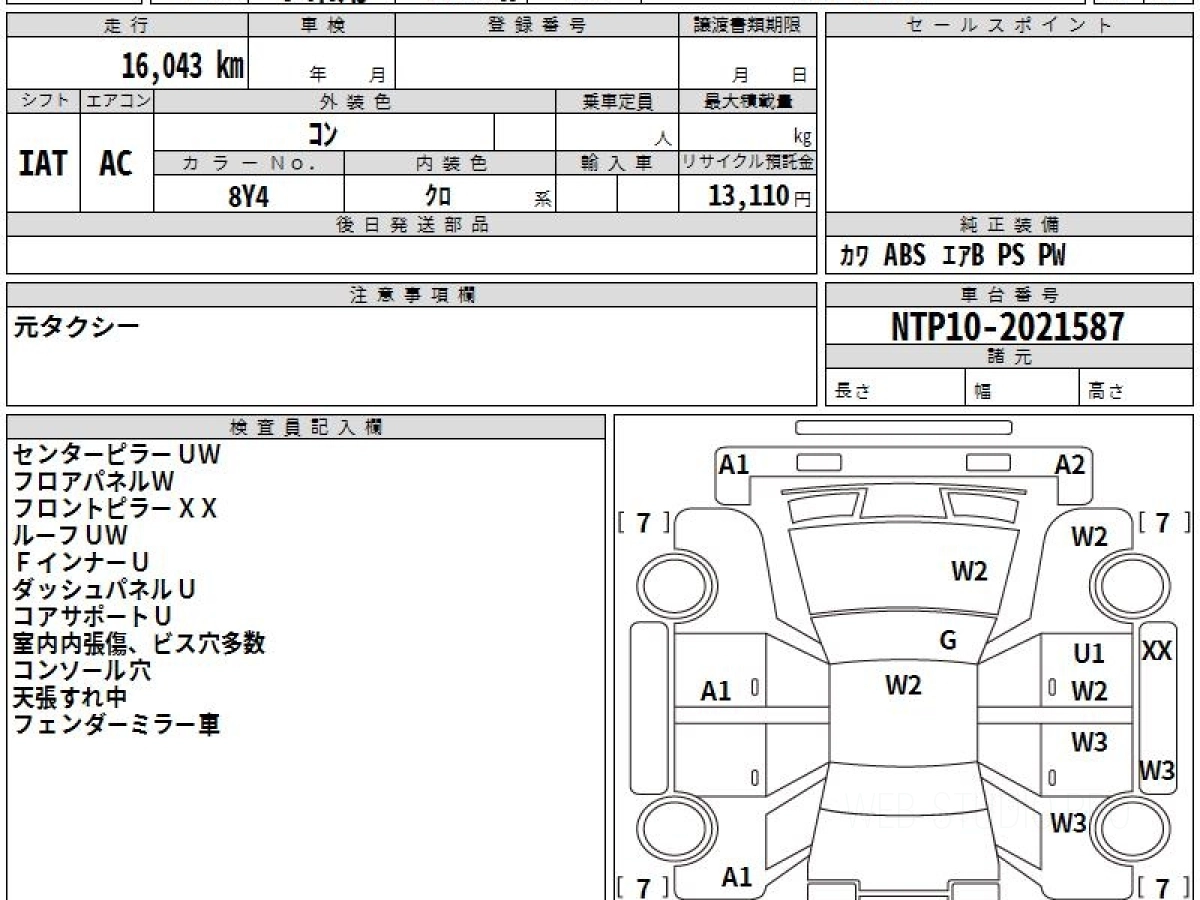Select the 乗車定員 label
1200x900 pixels.
pyautogui.click(x=618, y=101)
